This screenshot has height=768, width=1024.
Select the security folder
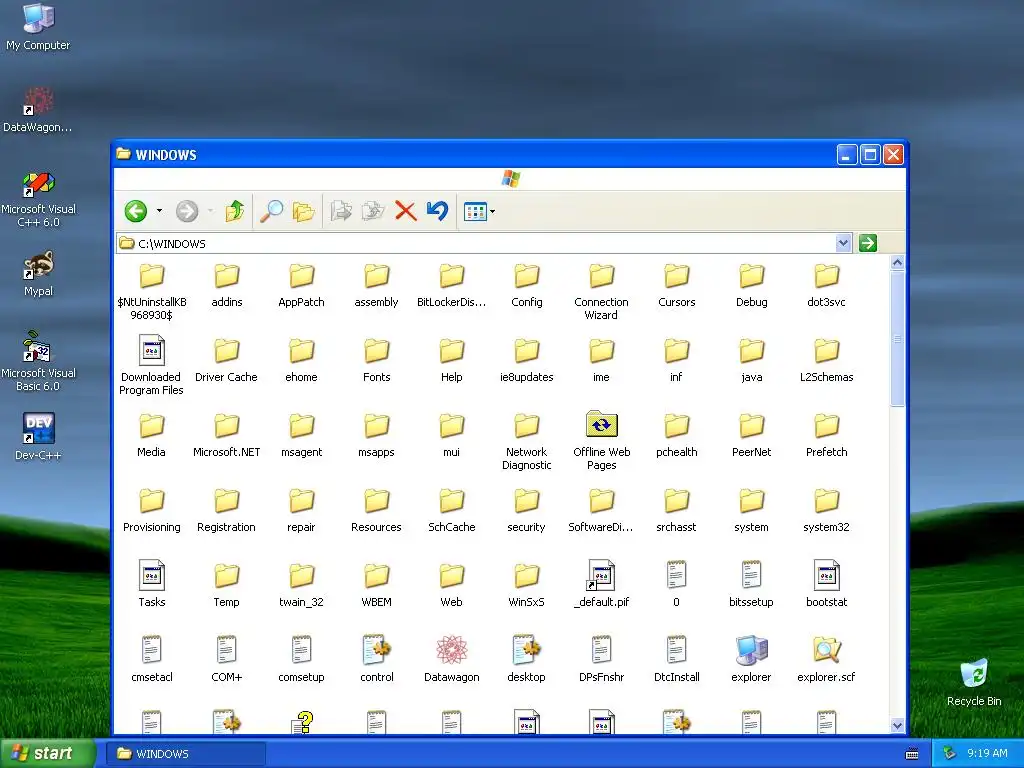point(526,510)
